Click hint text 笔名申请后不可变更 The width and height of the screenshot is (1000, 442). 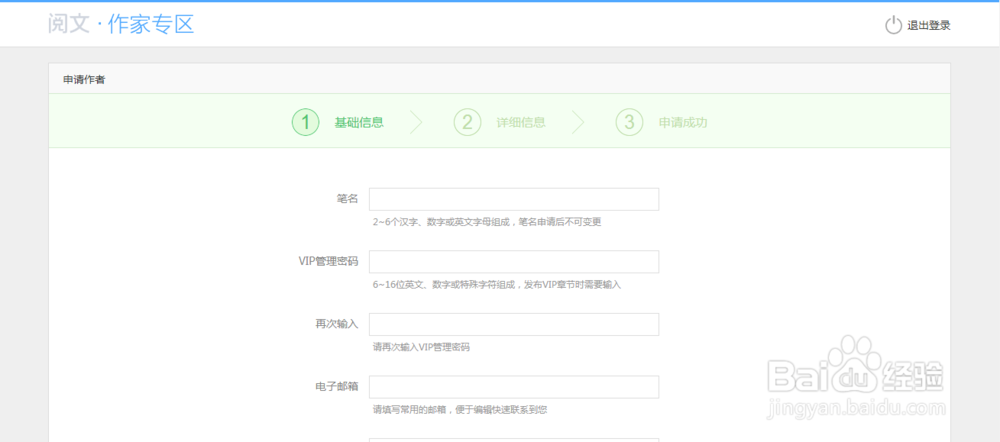click(x=560, y=223)
